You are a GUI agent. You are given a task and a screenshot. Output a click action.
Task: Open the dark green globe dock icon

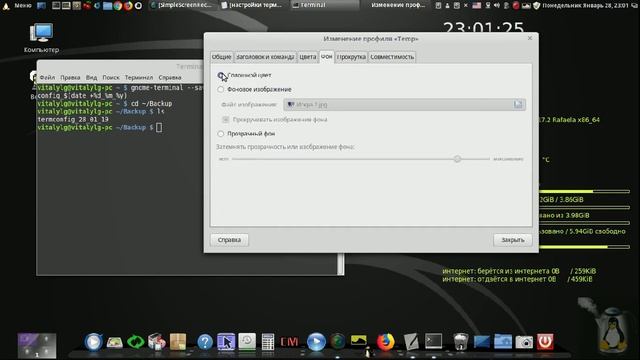click(338, 342)
